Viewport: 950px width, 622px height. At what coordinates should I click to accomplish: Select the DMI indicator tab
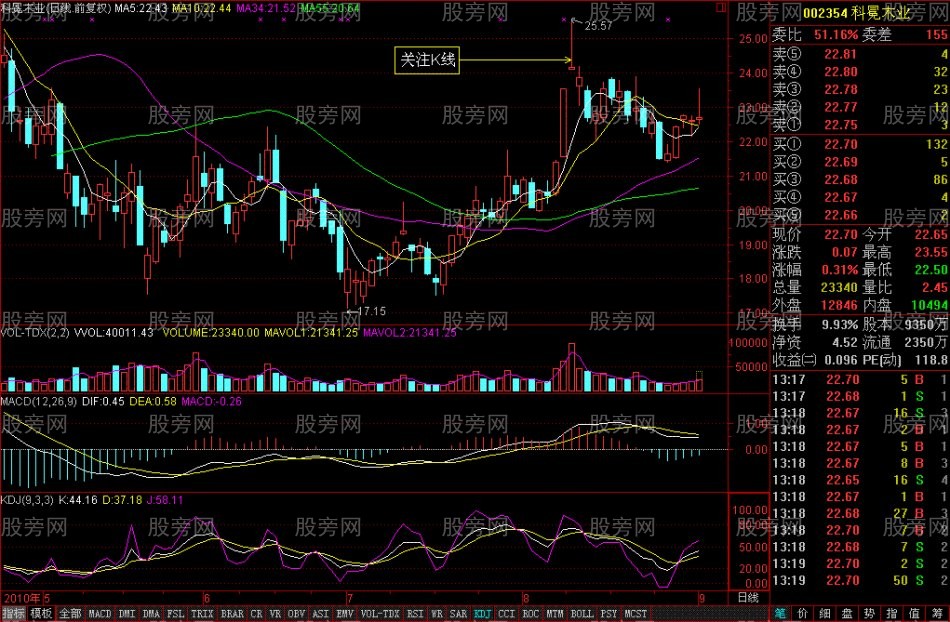point(127,614)
